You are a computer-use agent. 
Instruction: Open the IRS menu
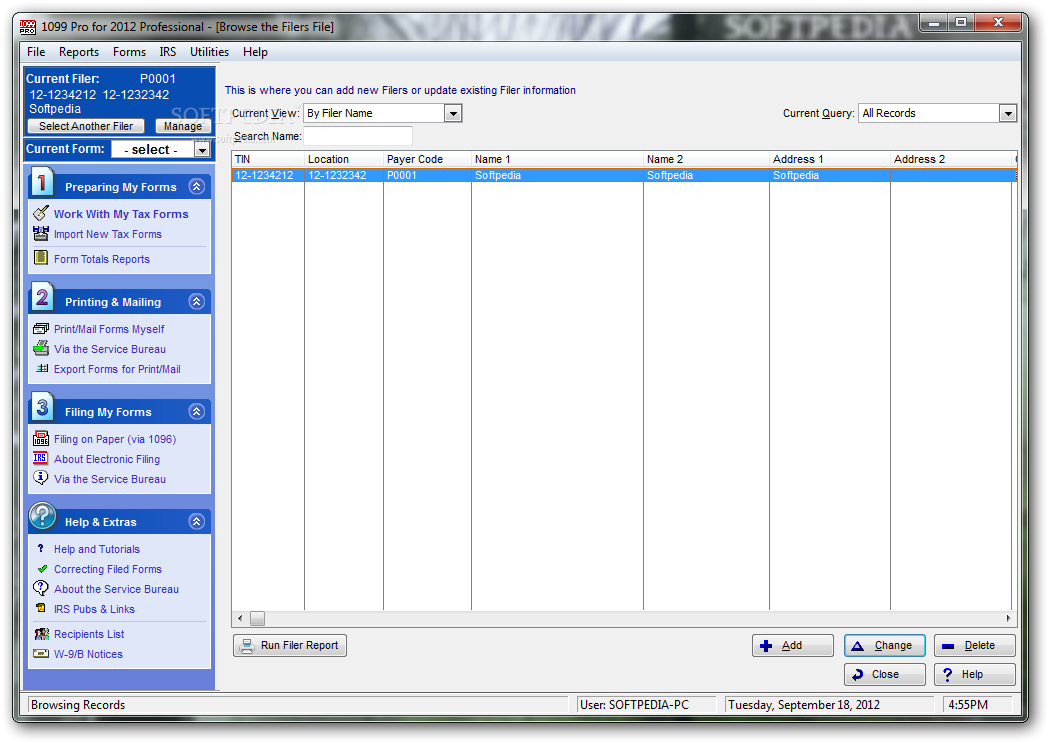(168, 51)
